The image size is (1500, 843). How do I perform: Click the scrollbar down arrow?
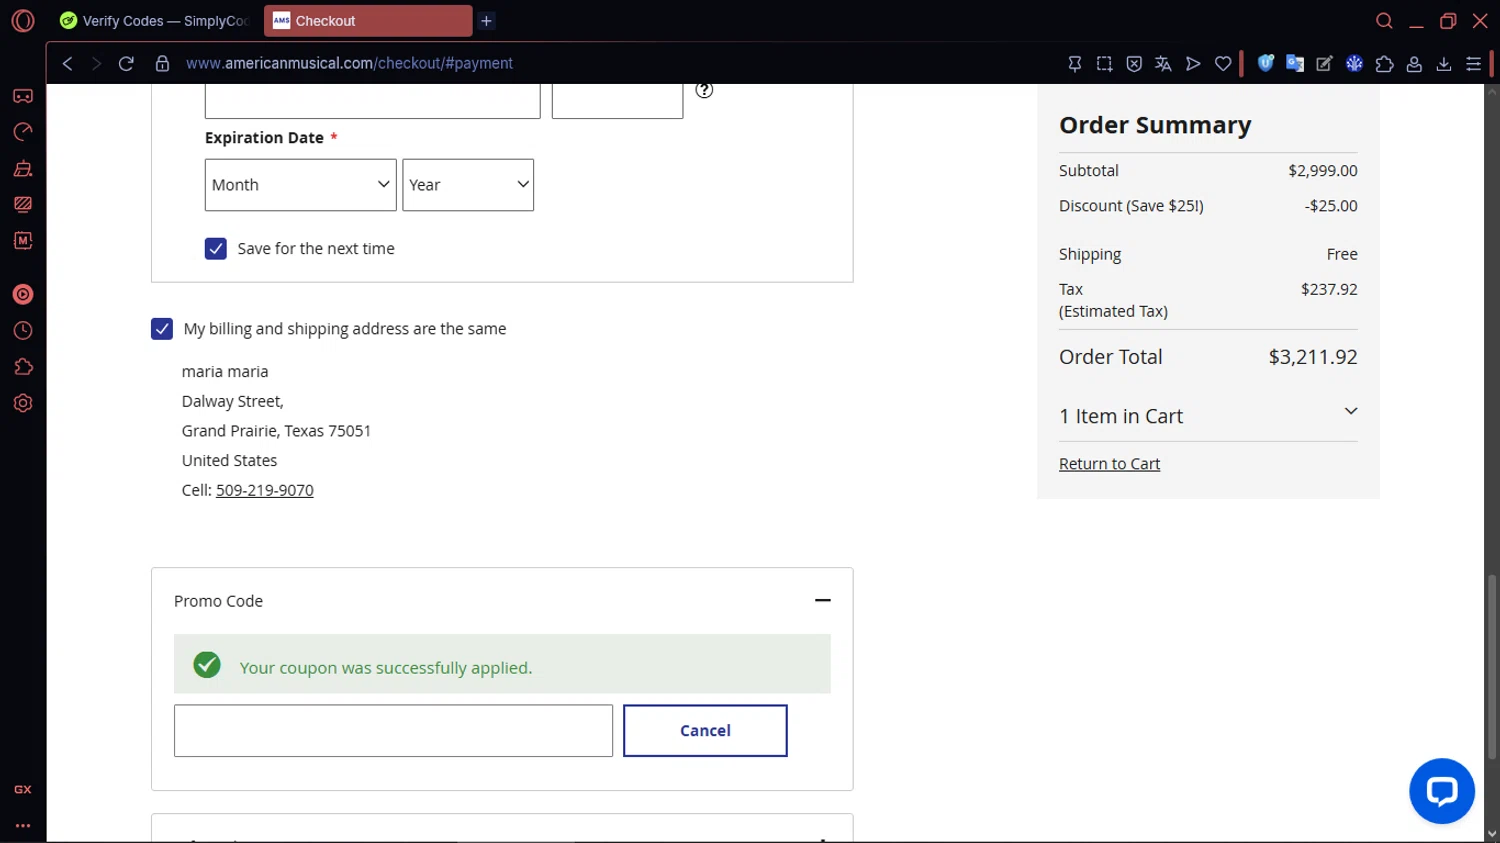click(x=1492, y=833)
